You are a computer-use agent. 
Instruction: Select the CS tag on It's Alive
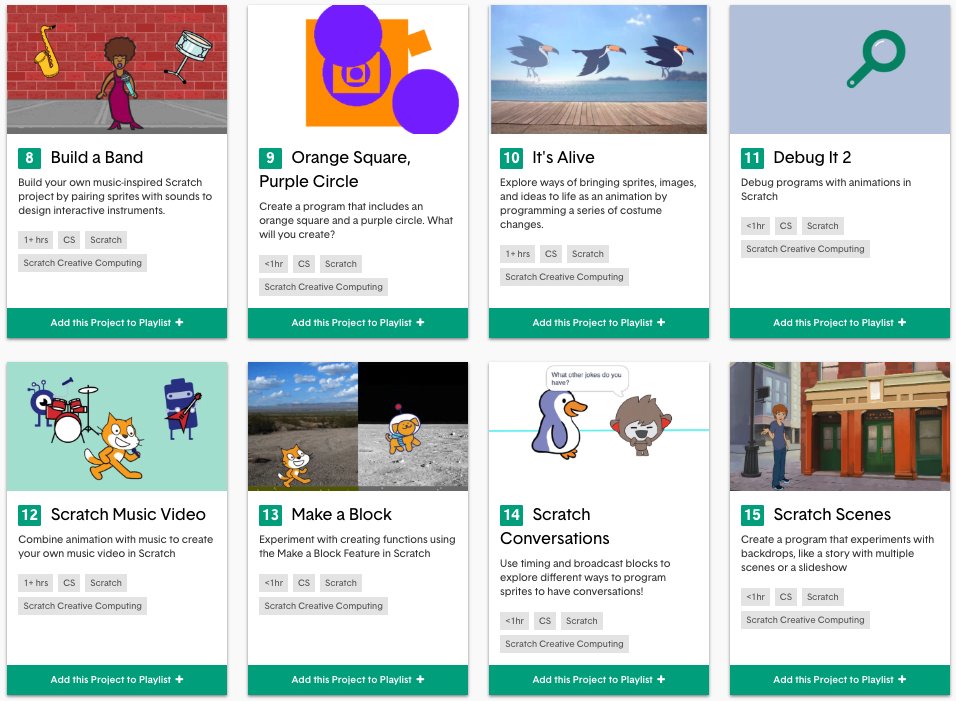point(551,254)
